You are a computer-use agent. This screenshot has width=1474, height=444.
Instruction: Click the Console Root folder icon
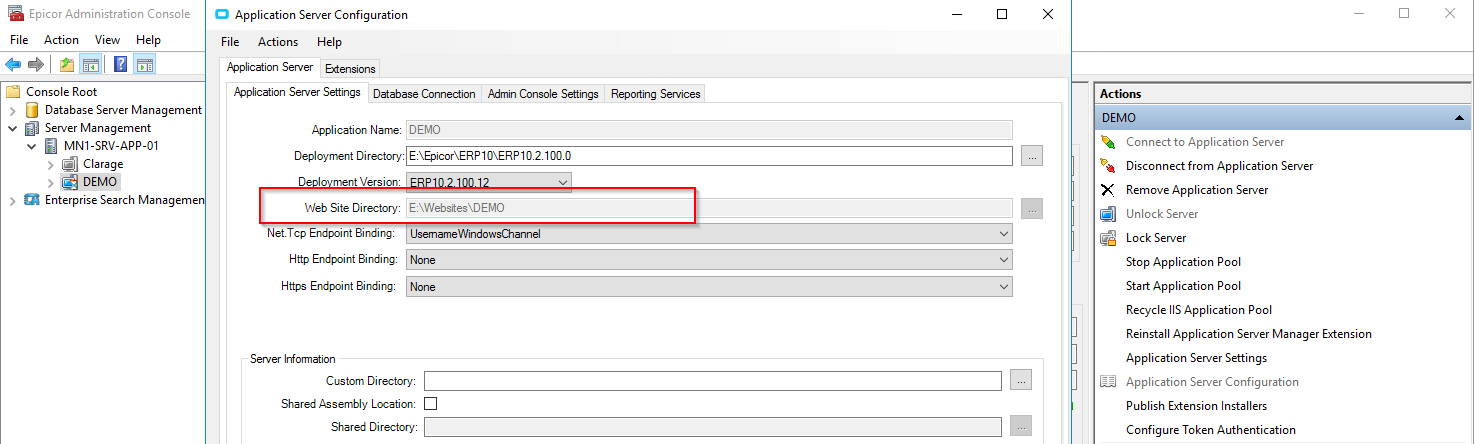[x=14, y=91]
